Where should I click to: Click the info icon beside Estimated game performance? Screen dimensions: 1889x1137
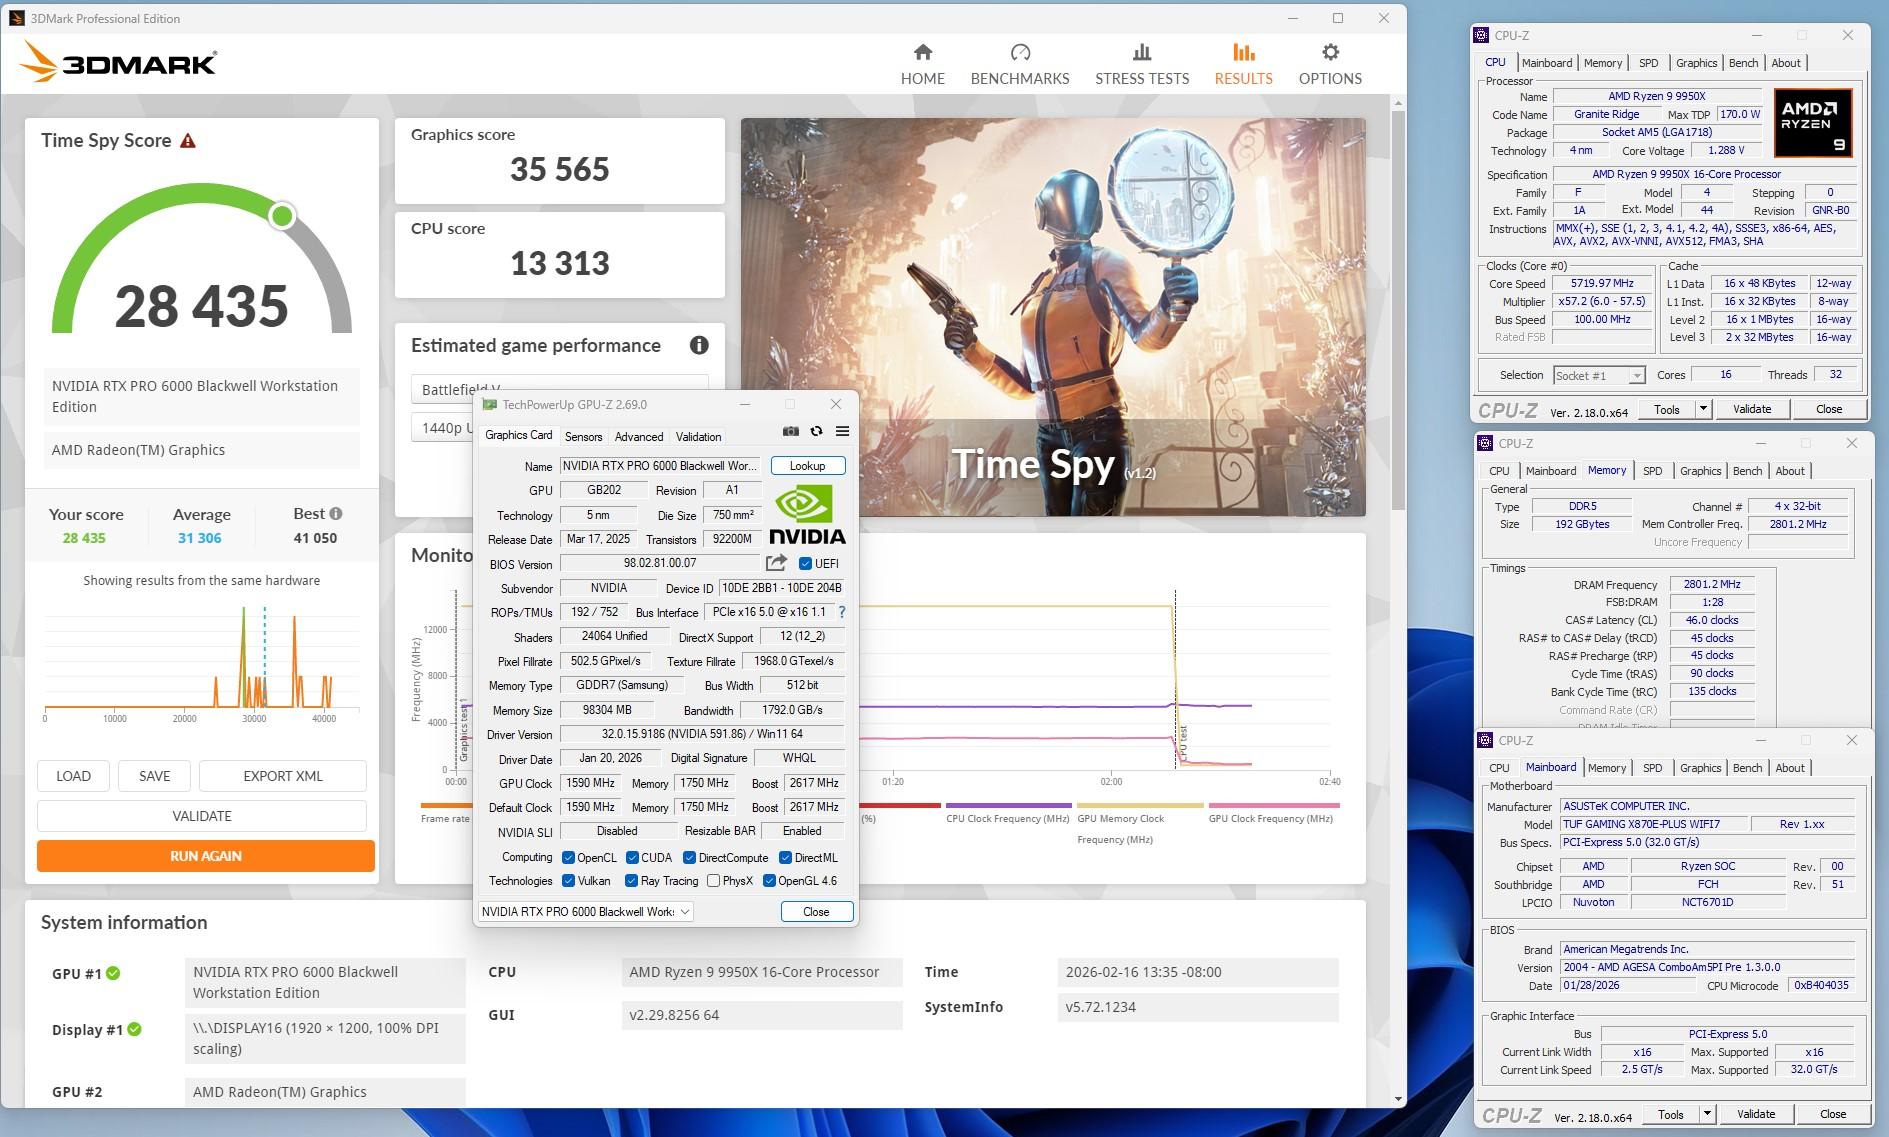(x=699, y=345)
